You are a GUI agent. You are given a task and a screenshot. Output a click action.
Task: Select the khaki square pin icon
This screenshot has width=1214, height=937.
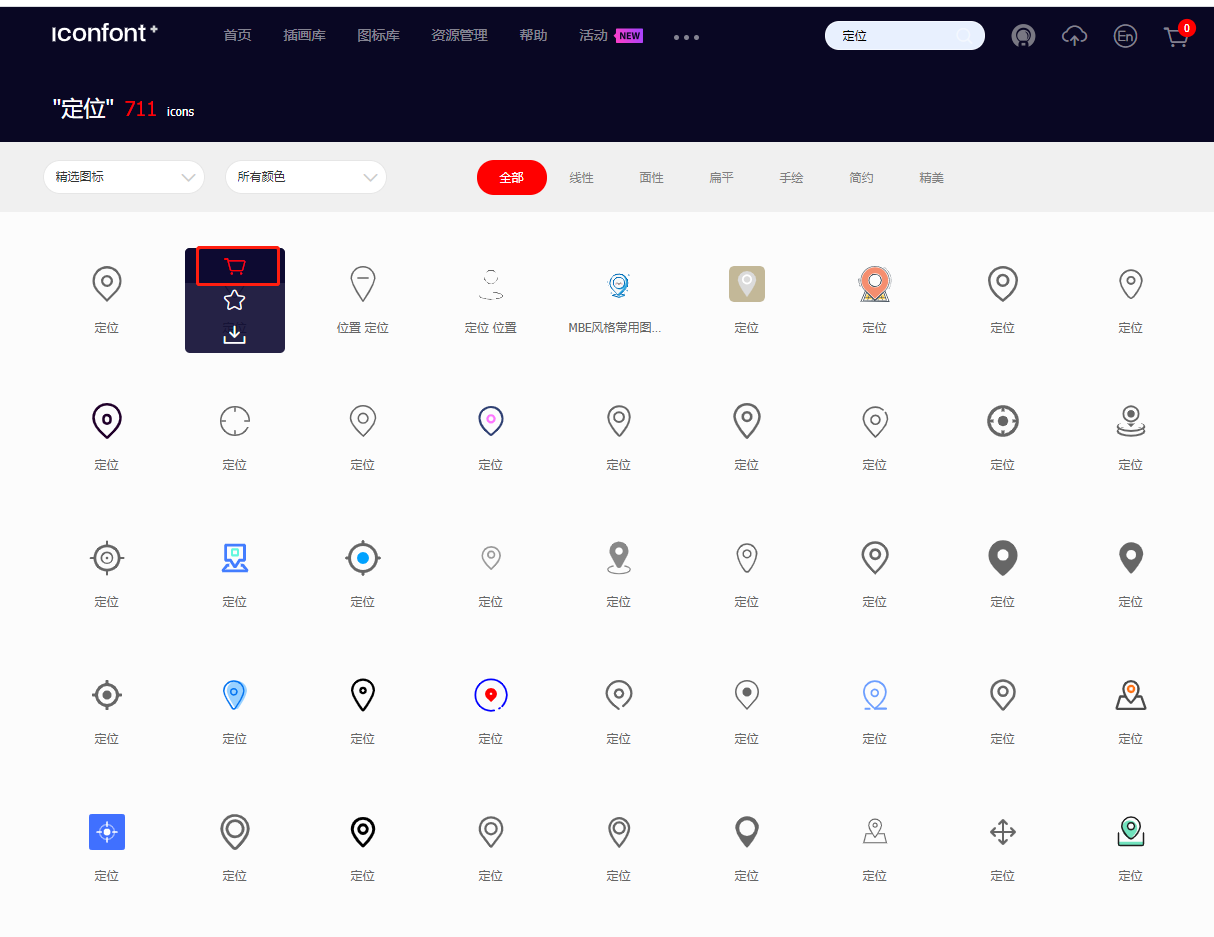pos(747,284)
